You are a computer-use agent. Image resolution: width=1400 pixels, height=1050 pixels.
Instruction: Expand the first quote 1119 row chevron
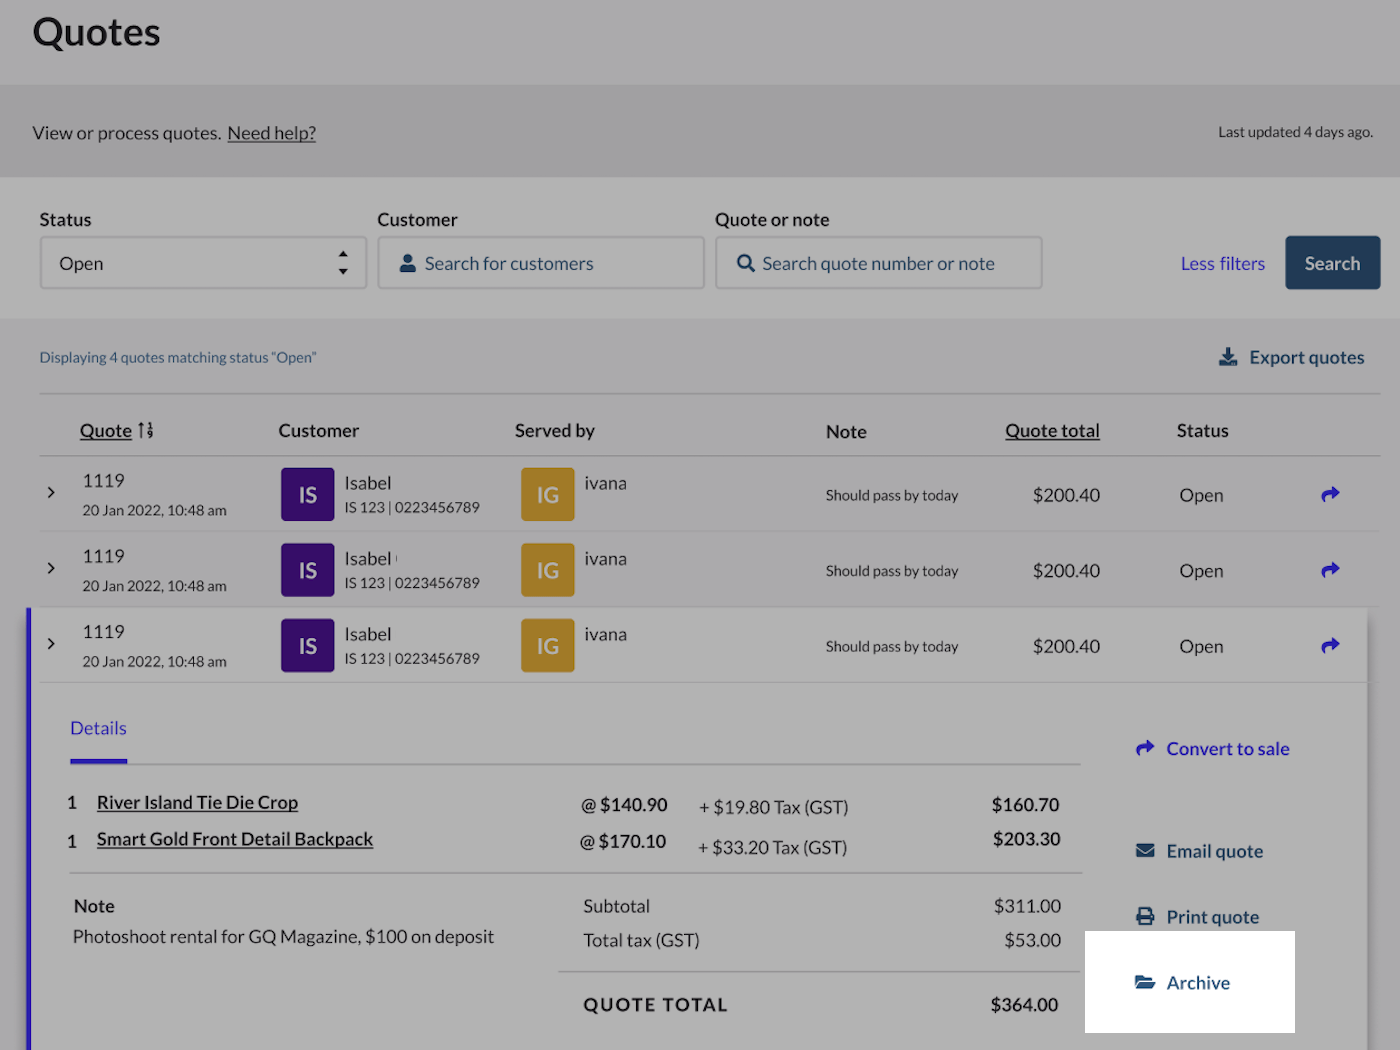click(51, 493)
